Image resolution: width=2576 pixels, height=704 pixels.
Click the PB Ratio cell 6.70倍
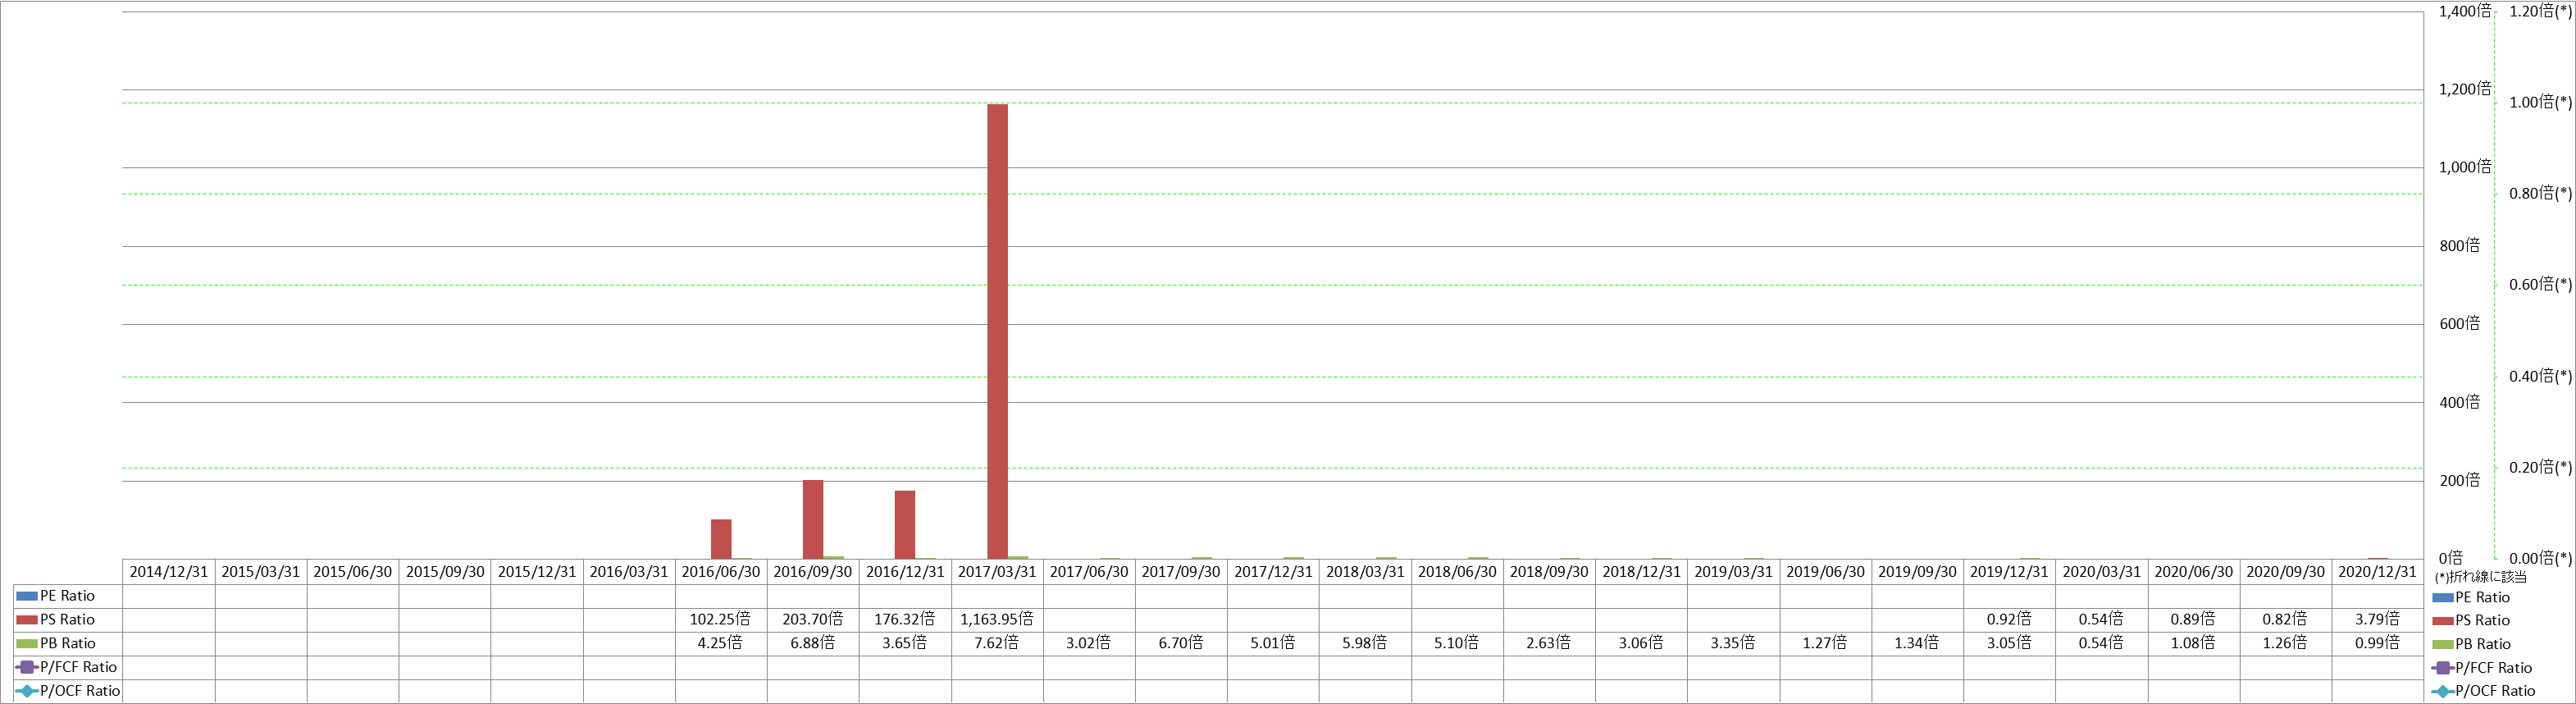pos(1181,643)
